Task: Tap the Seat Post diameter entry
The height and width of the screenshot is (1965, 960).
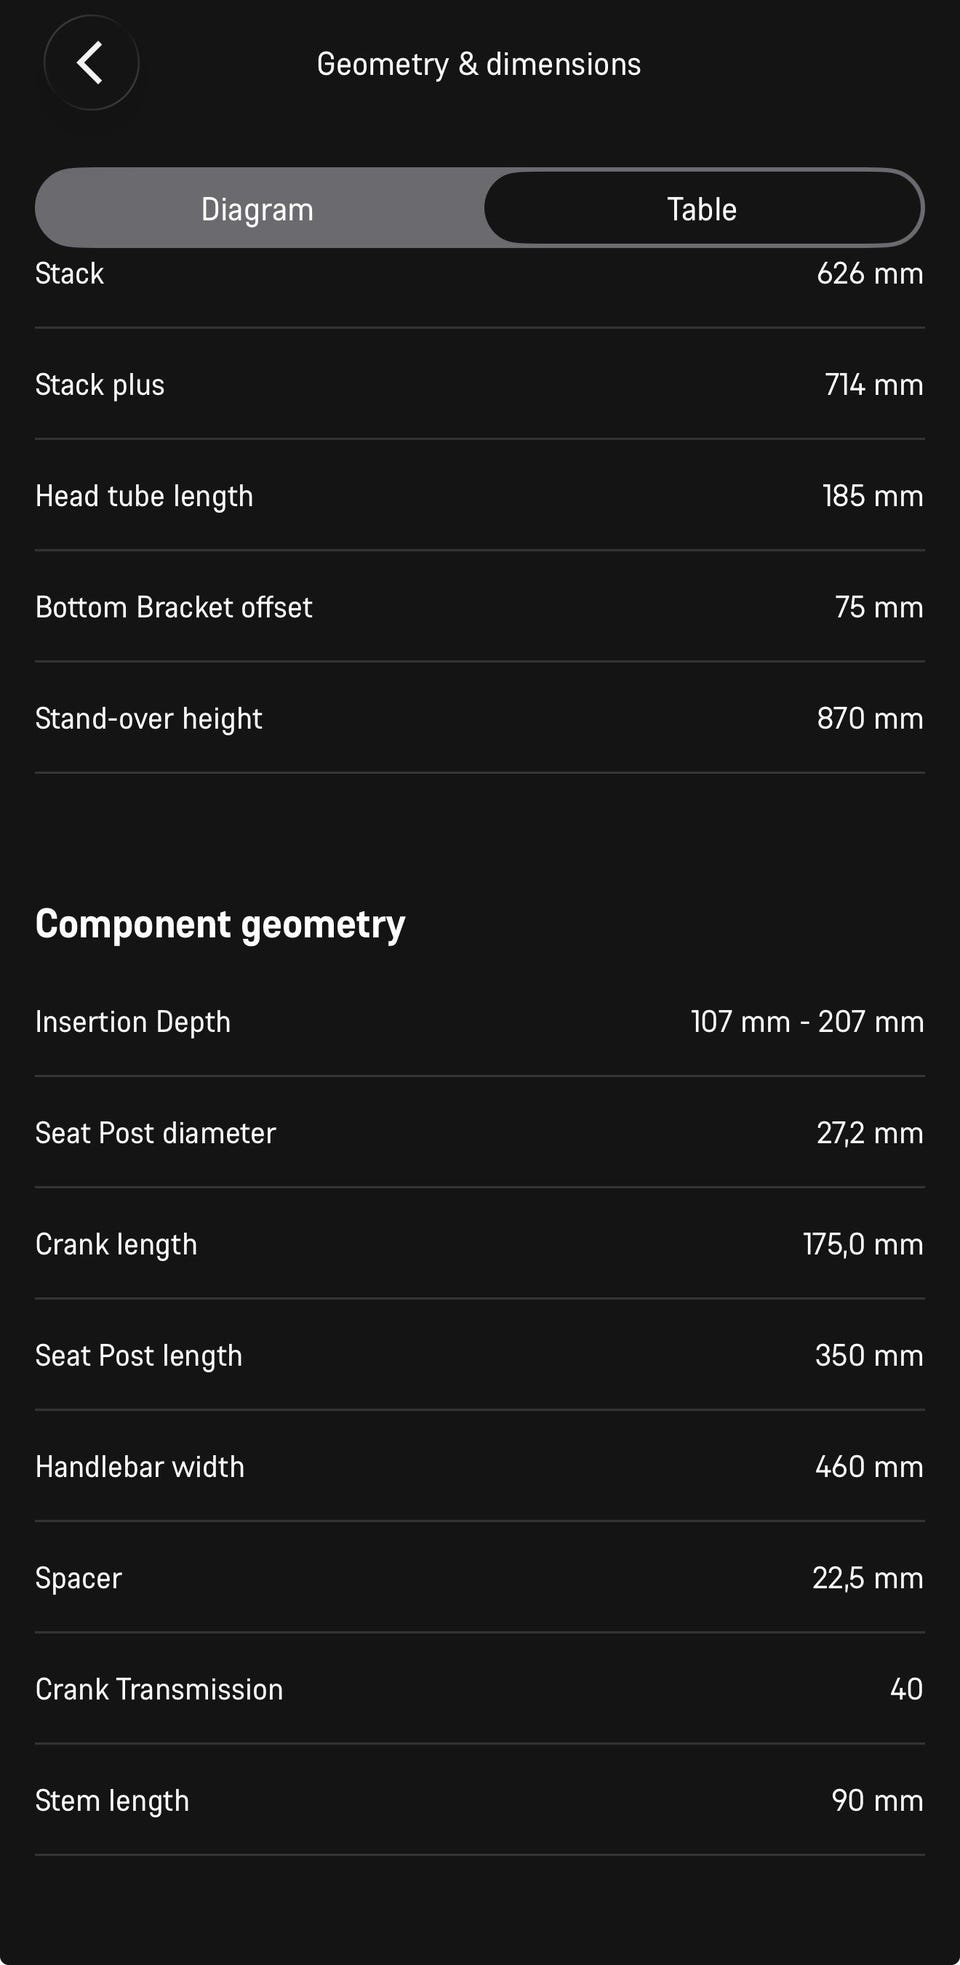Action: click(480, 1132)
